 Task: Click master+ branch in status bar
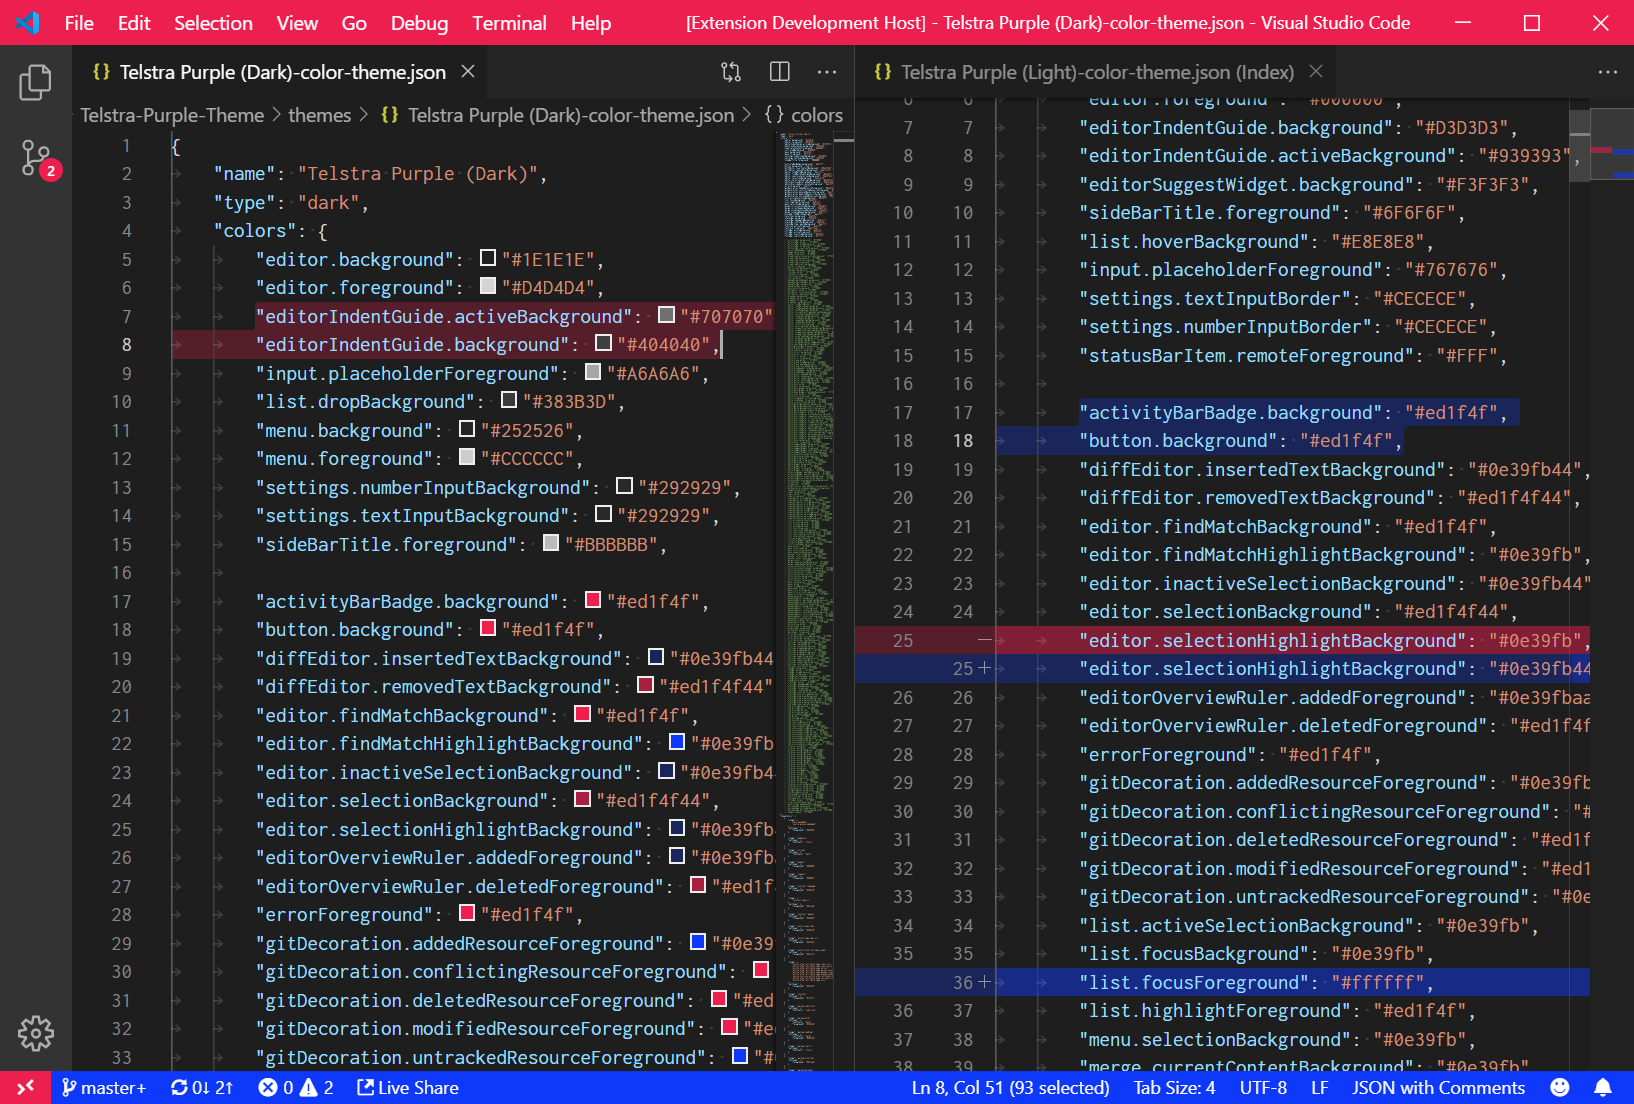tap(104, 1088)
